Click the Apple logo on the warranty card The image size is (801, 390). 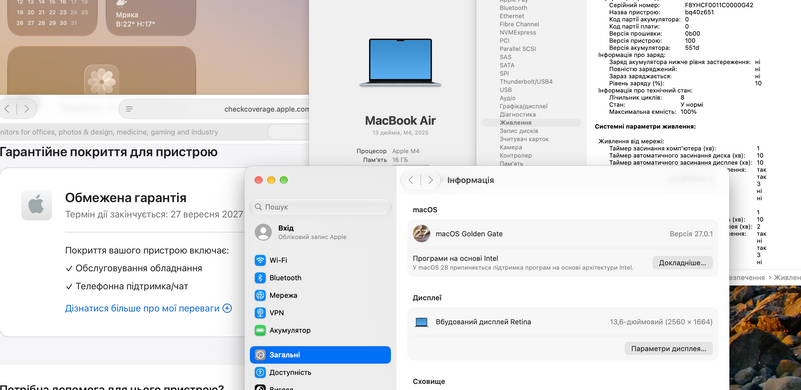coord(36,205)
